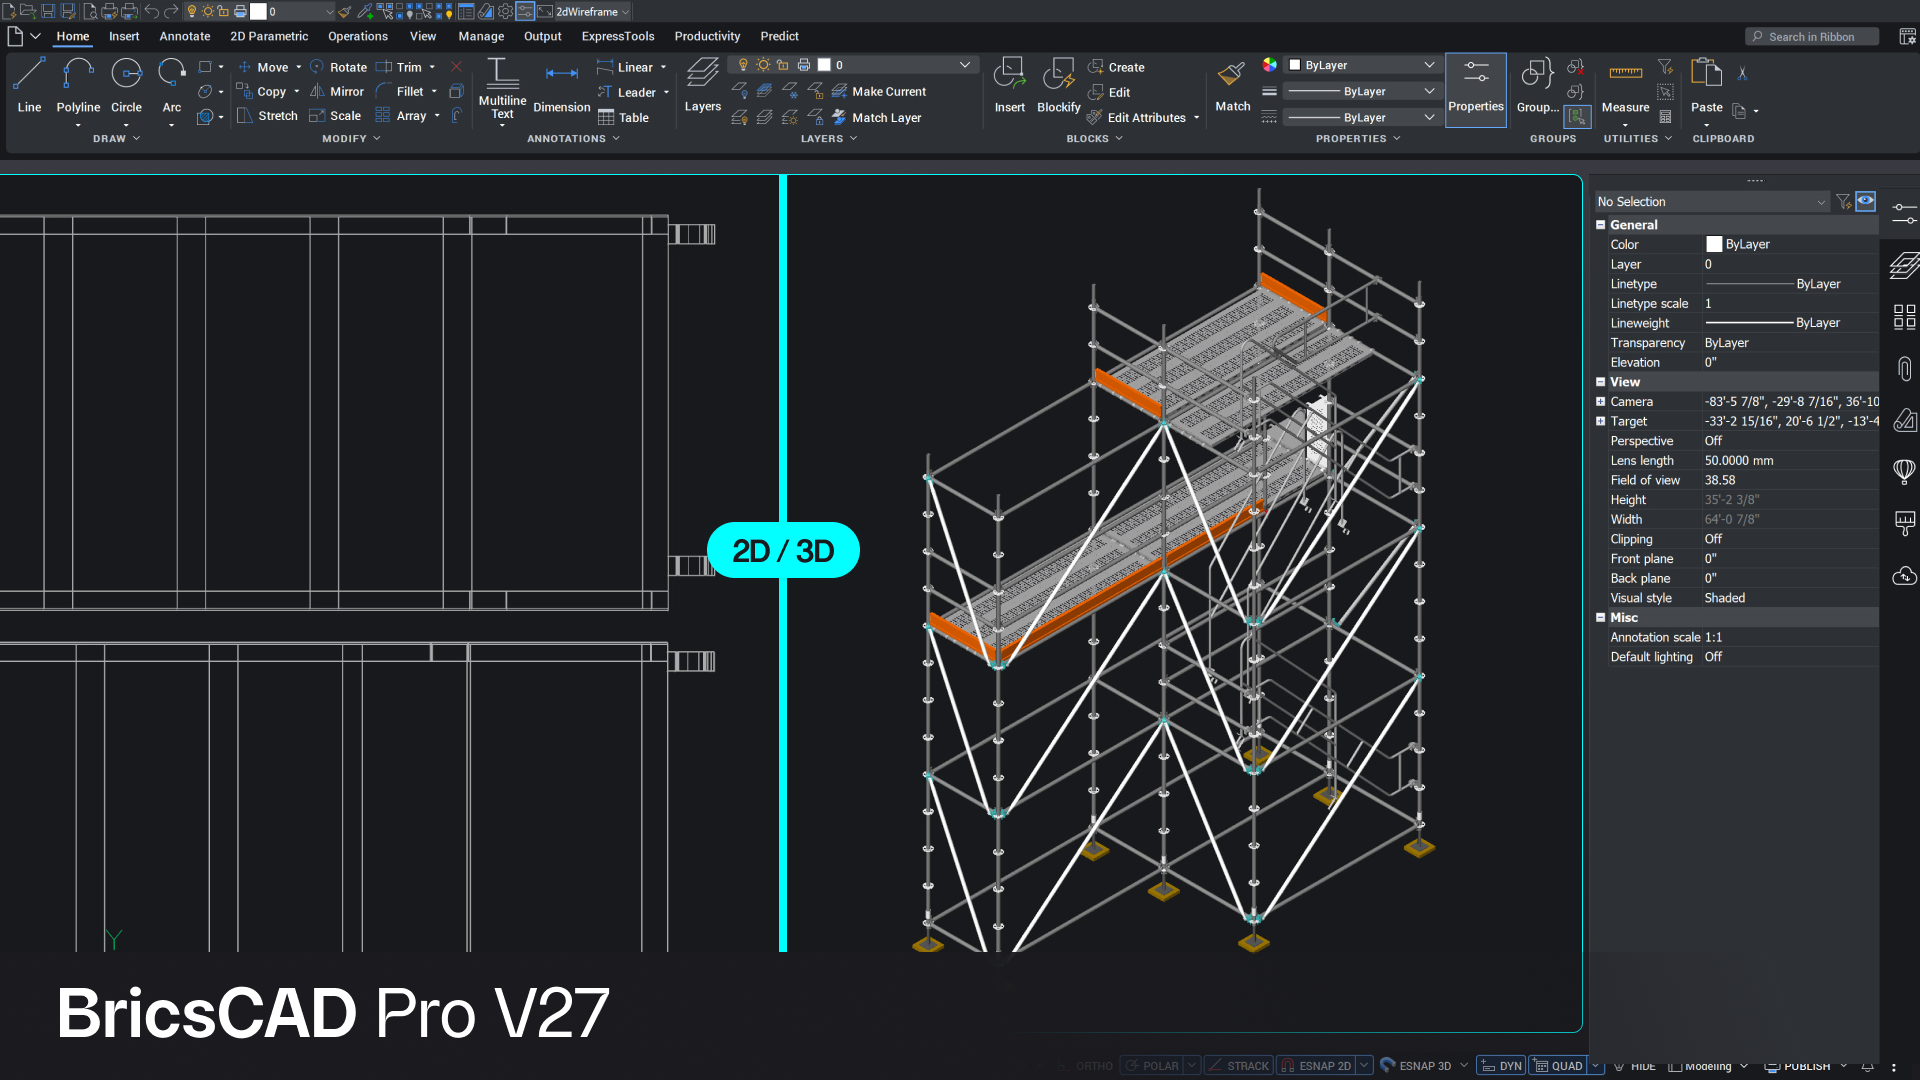Screen dimensions: 1920x1080
Task: Run the Blockify tool
Action: [x=1058, y=85]
